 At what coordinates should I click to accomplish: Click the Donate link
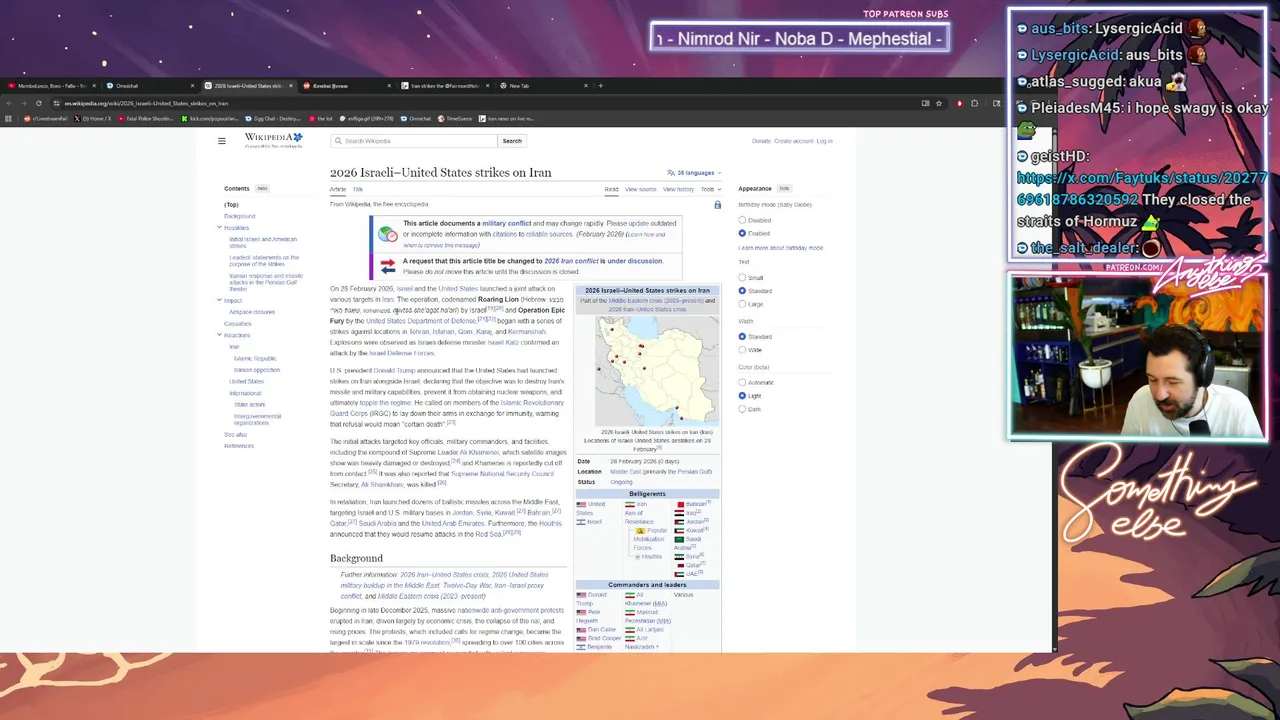point(761,141)
